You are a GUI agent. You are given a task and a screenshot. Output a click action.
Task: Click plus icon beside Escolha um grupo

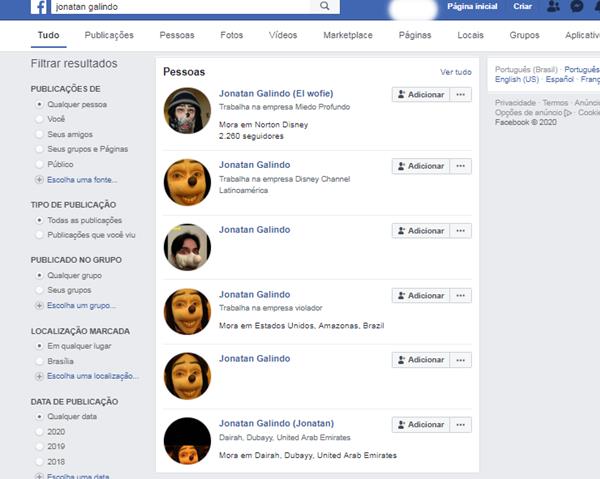pos(39,305)
